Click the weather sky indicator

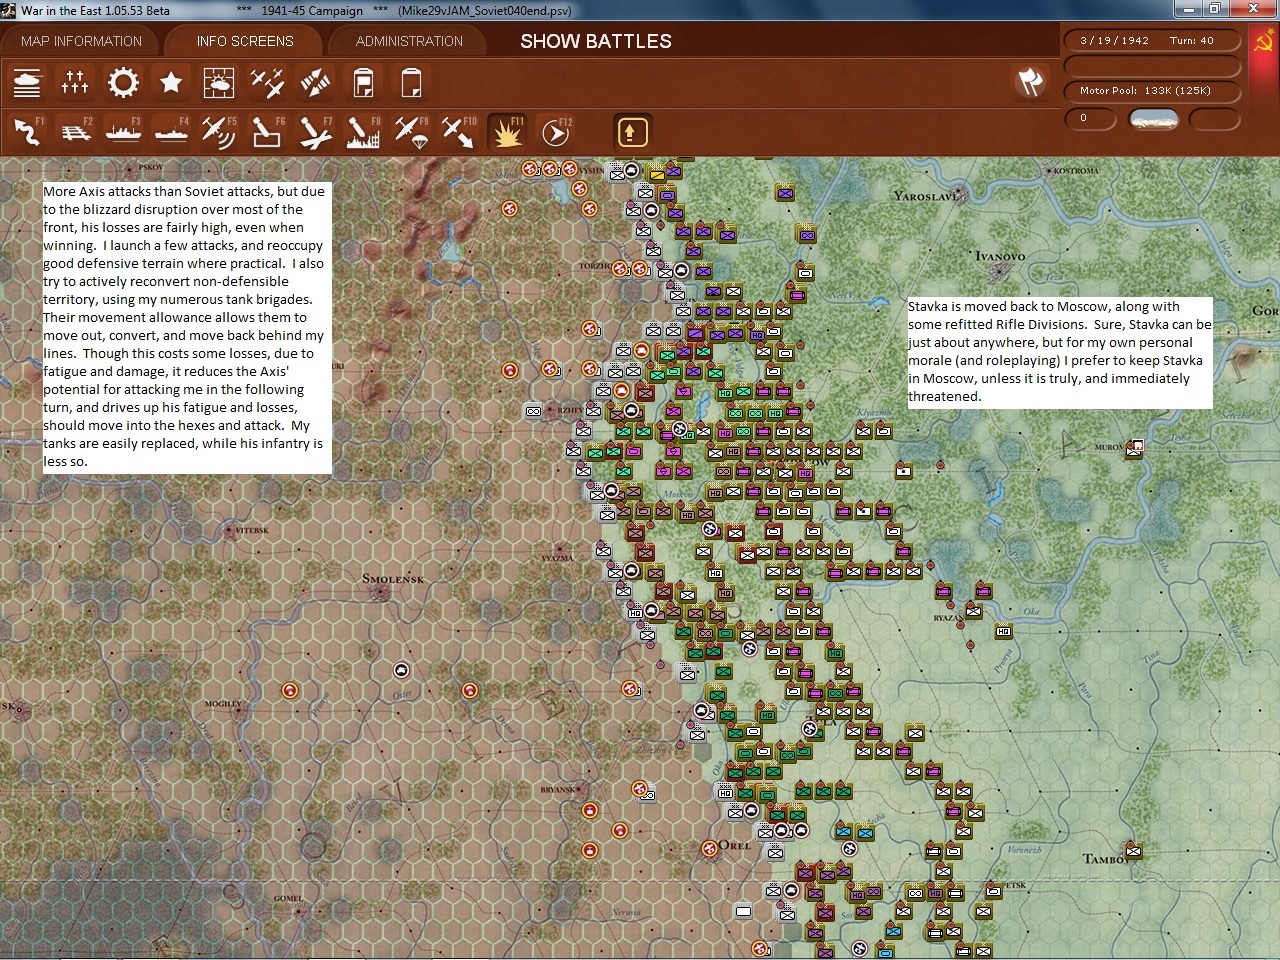[x=1153, y=119]
